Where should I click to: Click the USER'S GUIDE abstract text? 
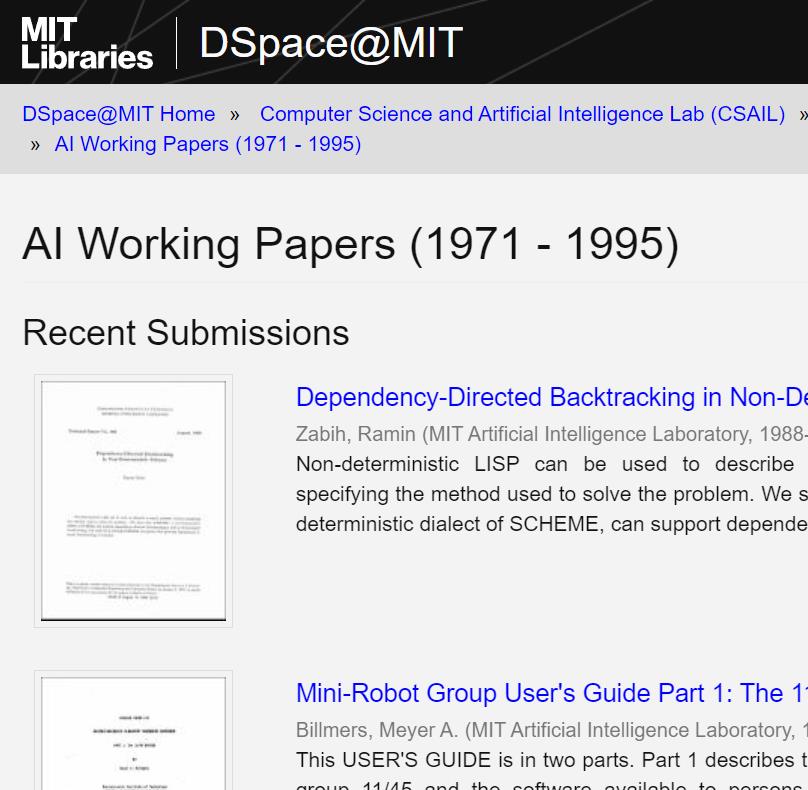click(x=551, y=760)
